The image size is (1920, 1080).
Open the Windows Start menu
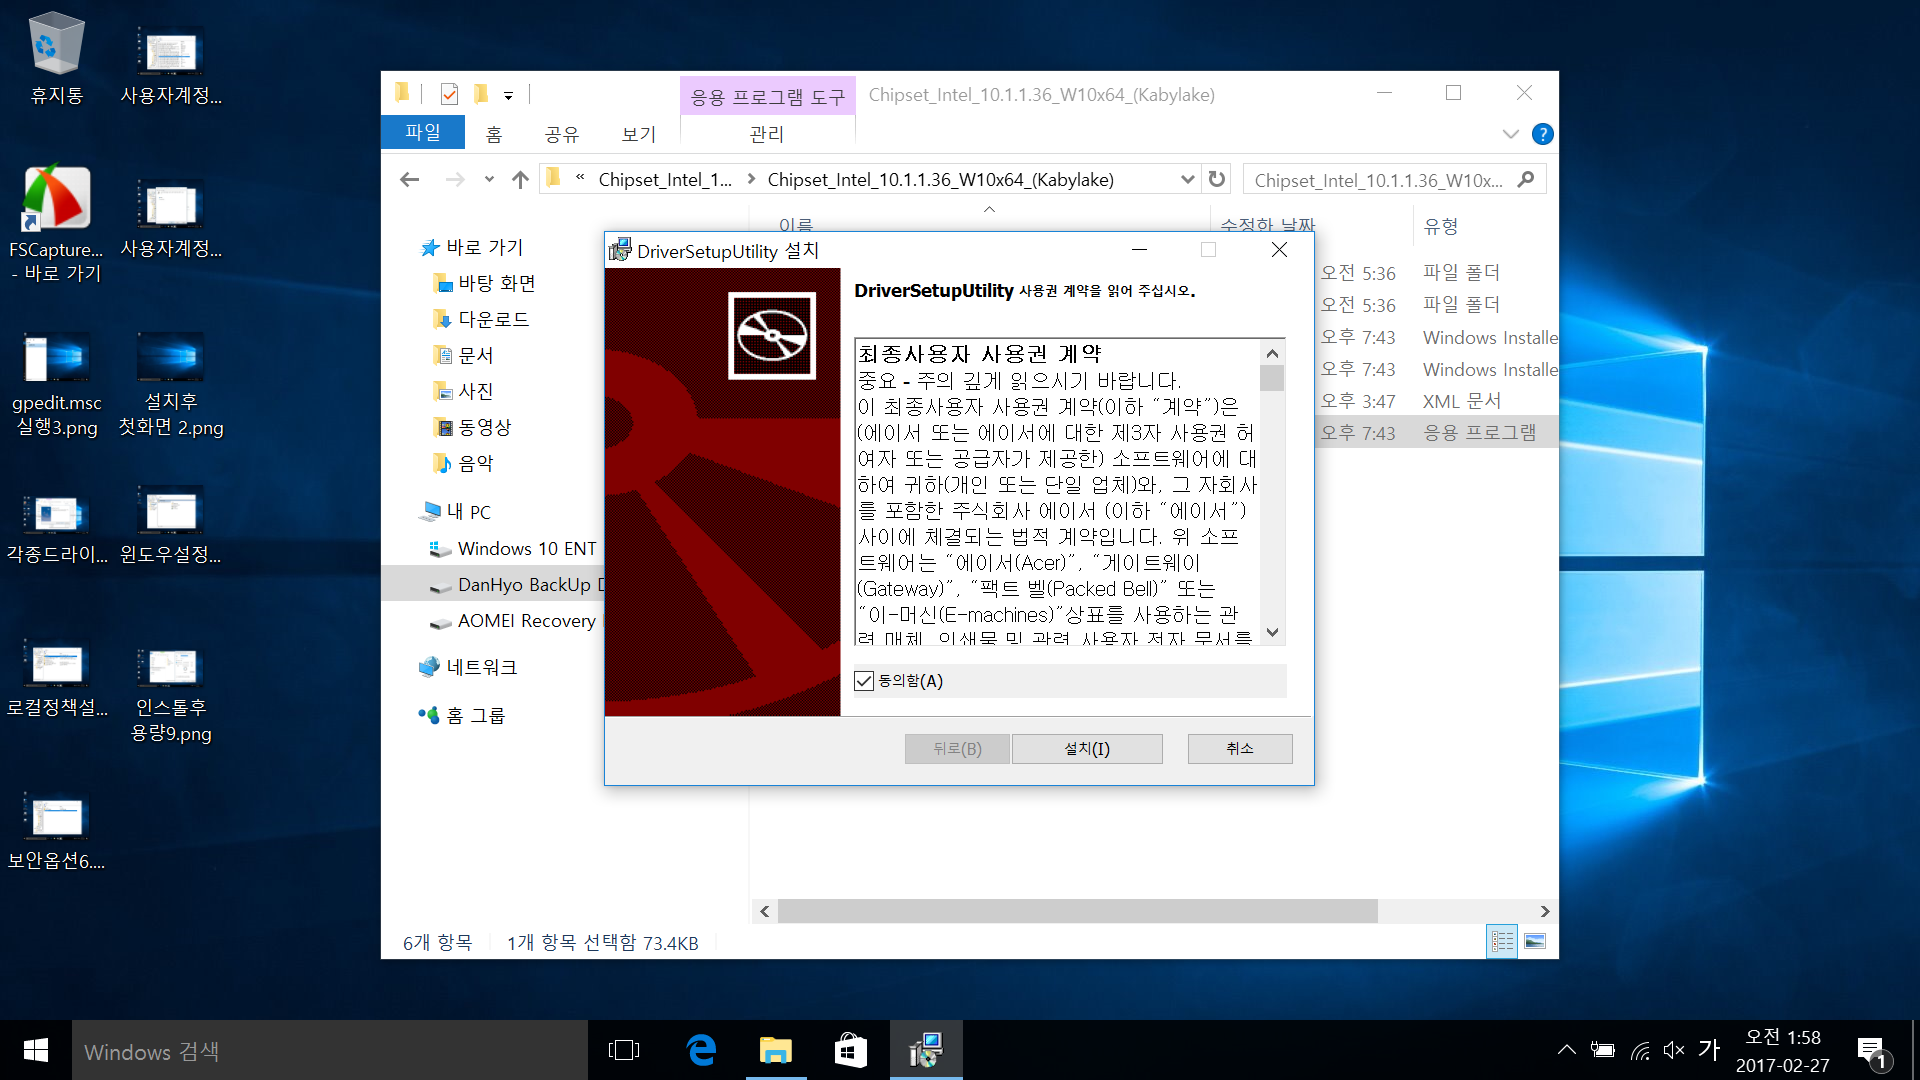coord(36,1050)
